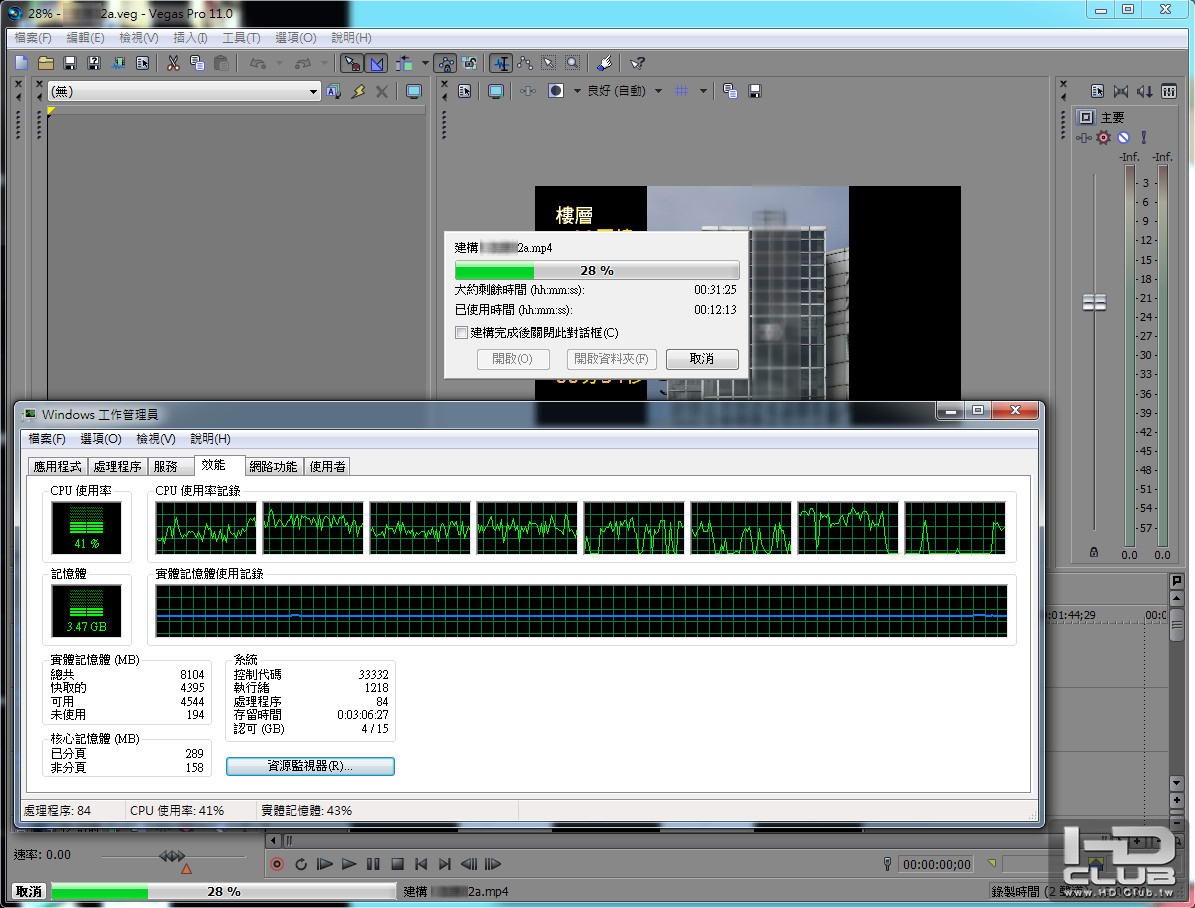1195x908 pixels.
Task: Copy preview snapshot to clipboard icon
Action: pos(730,91)
